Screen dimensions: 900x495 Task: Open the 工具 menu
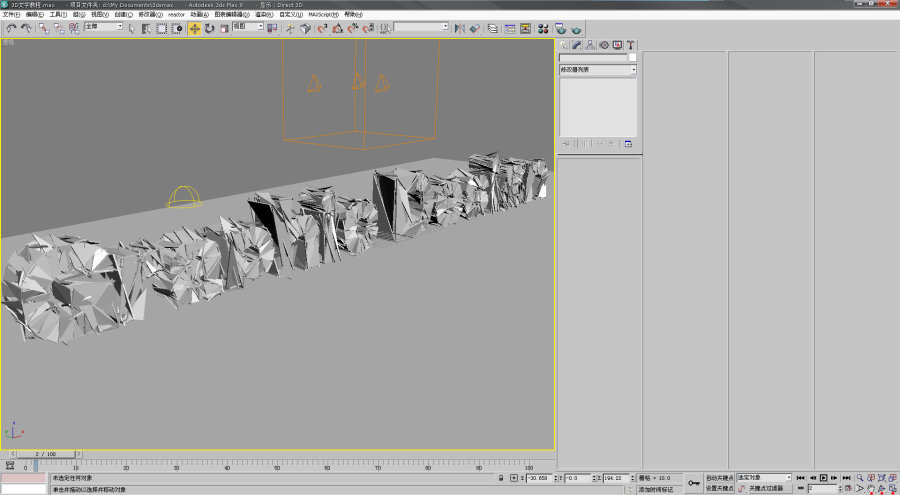pos(58,14)
